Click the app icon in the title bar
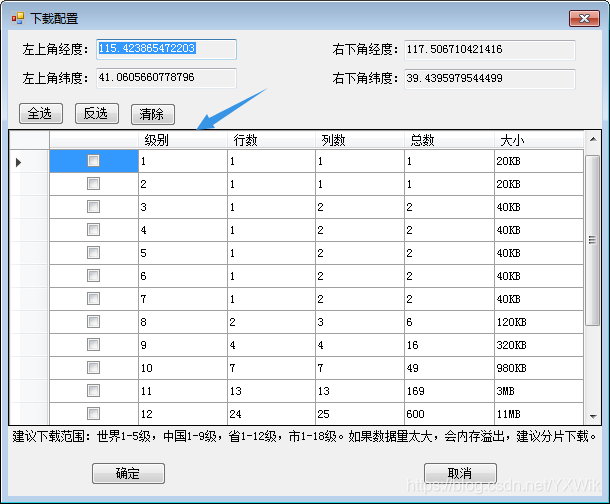Image resolution: width=610 pixels, height=504 pixels. click(18, 18)
